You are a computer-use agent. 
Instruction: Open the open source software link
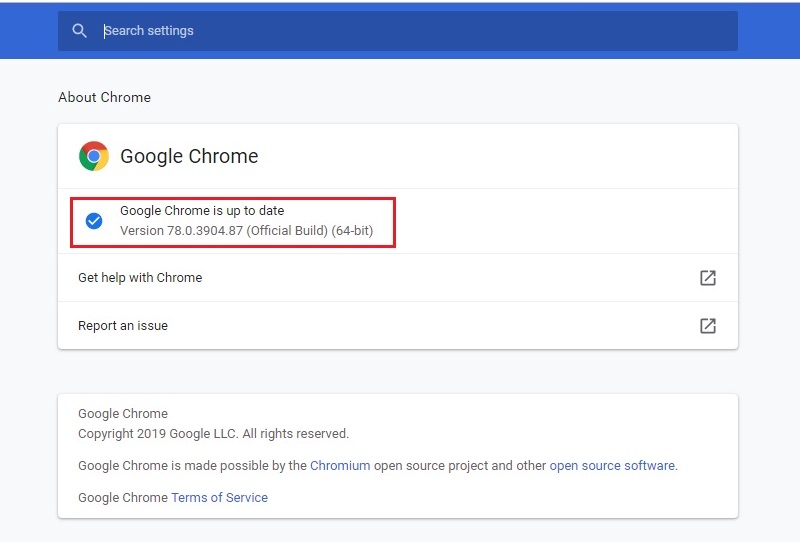[612, 465]
